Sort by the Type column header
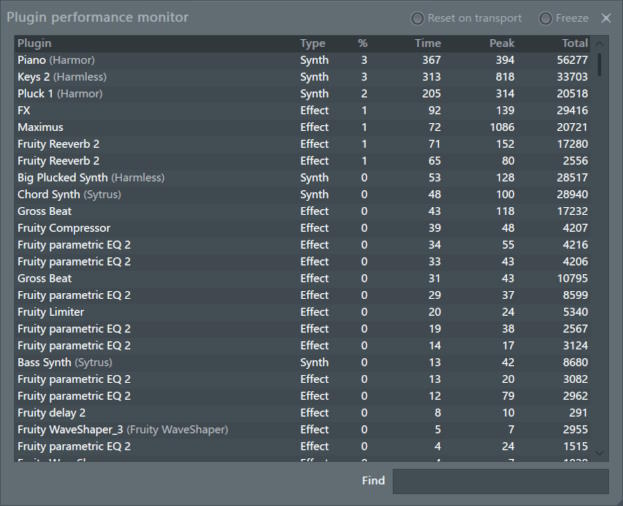 (x=312, y=43)
